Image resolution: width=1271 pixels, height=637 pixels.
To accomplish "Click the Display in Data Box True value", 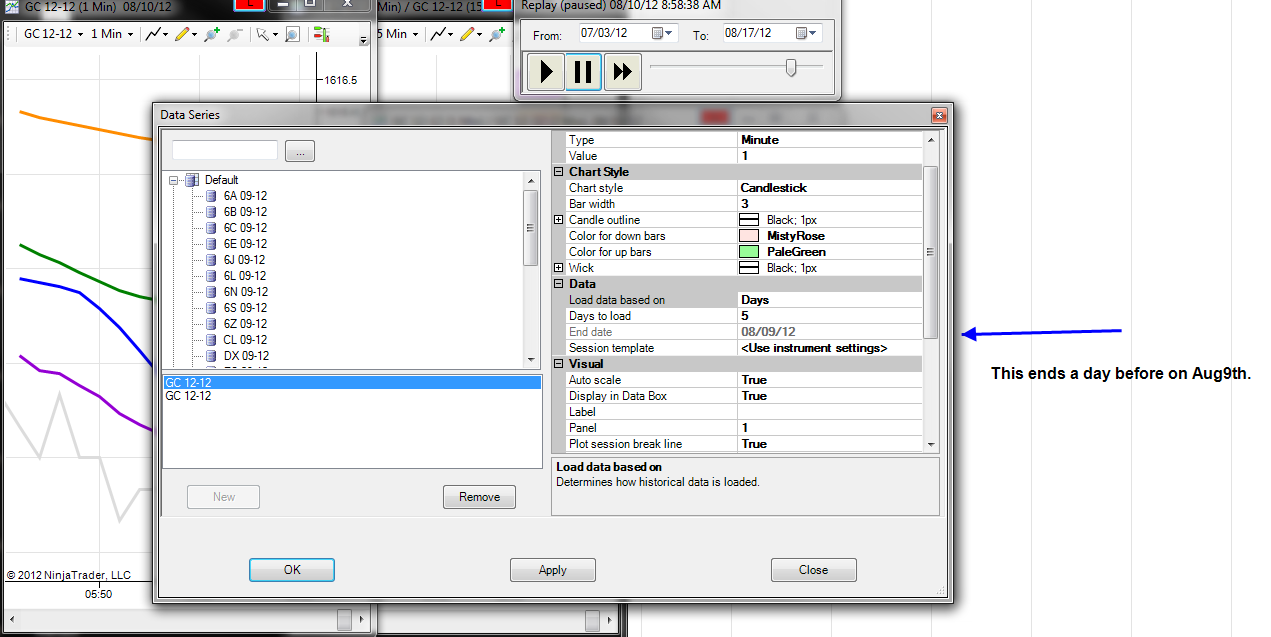I will [829, 396].
